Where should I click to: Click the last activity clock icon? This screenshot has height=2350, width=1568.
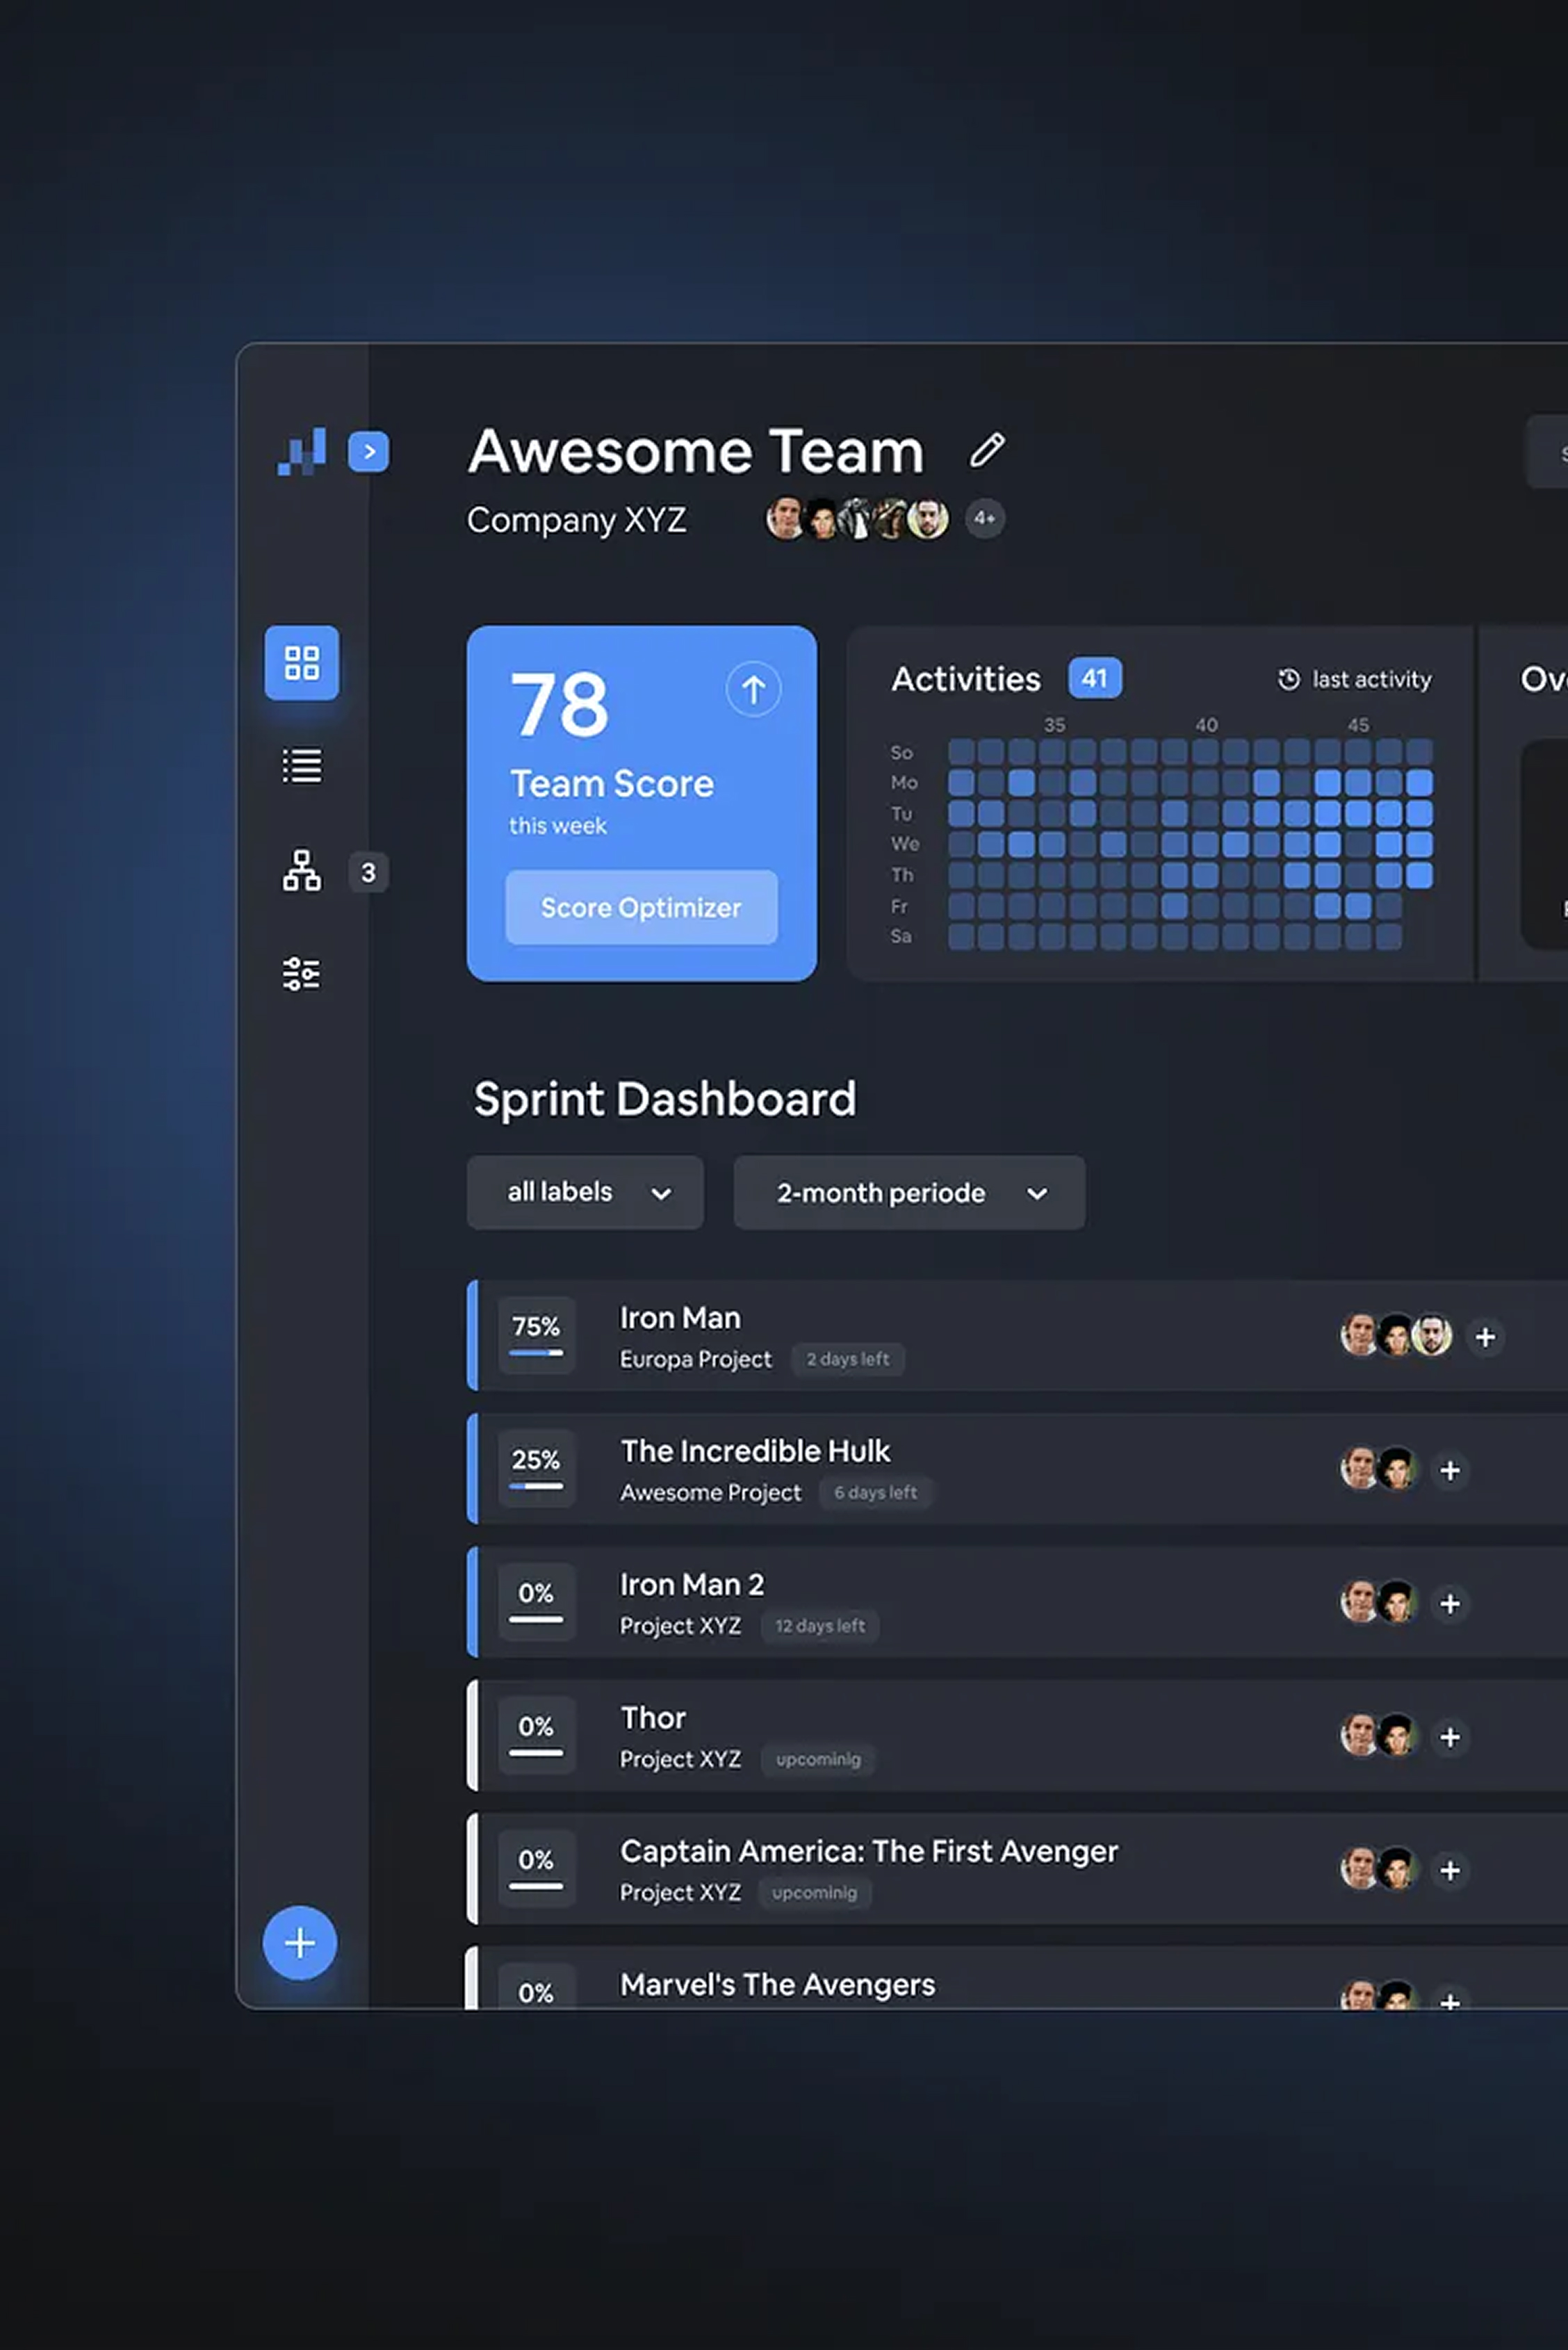(x=1289, y=679)
